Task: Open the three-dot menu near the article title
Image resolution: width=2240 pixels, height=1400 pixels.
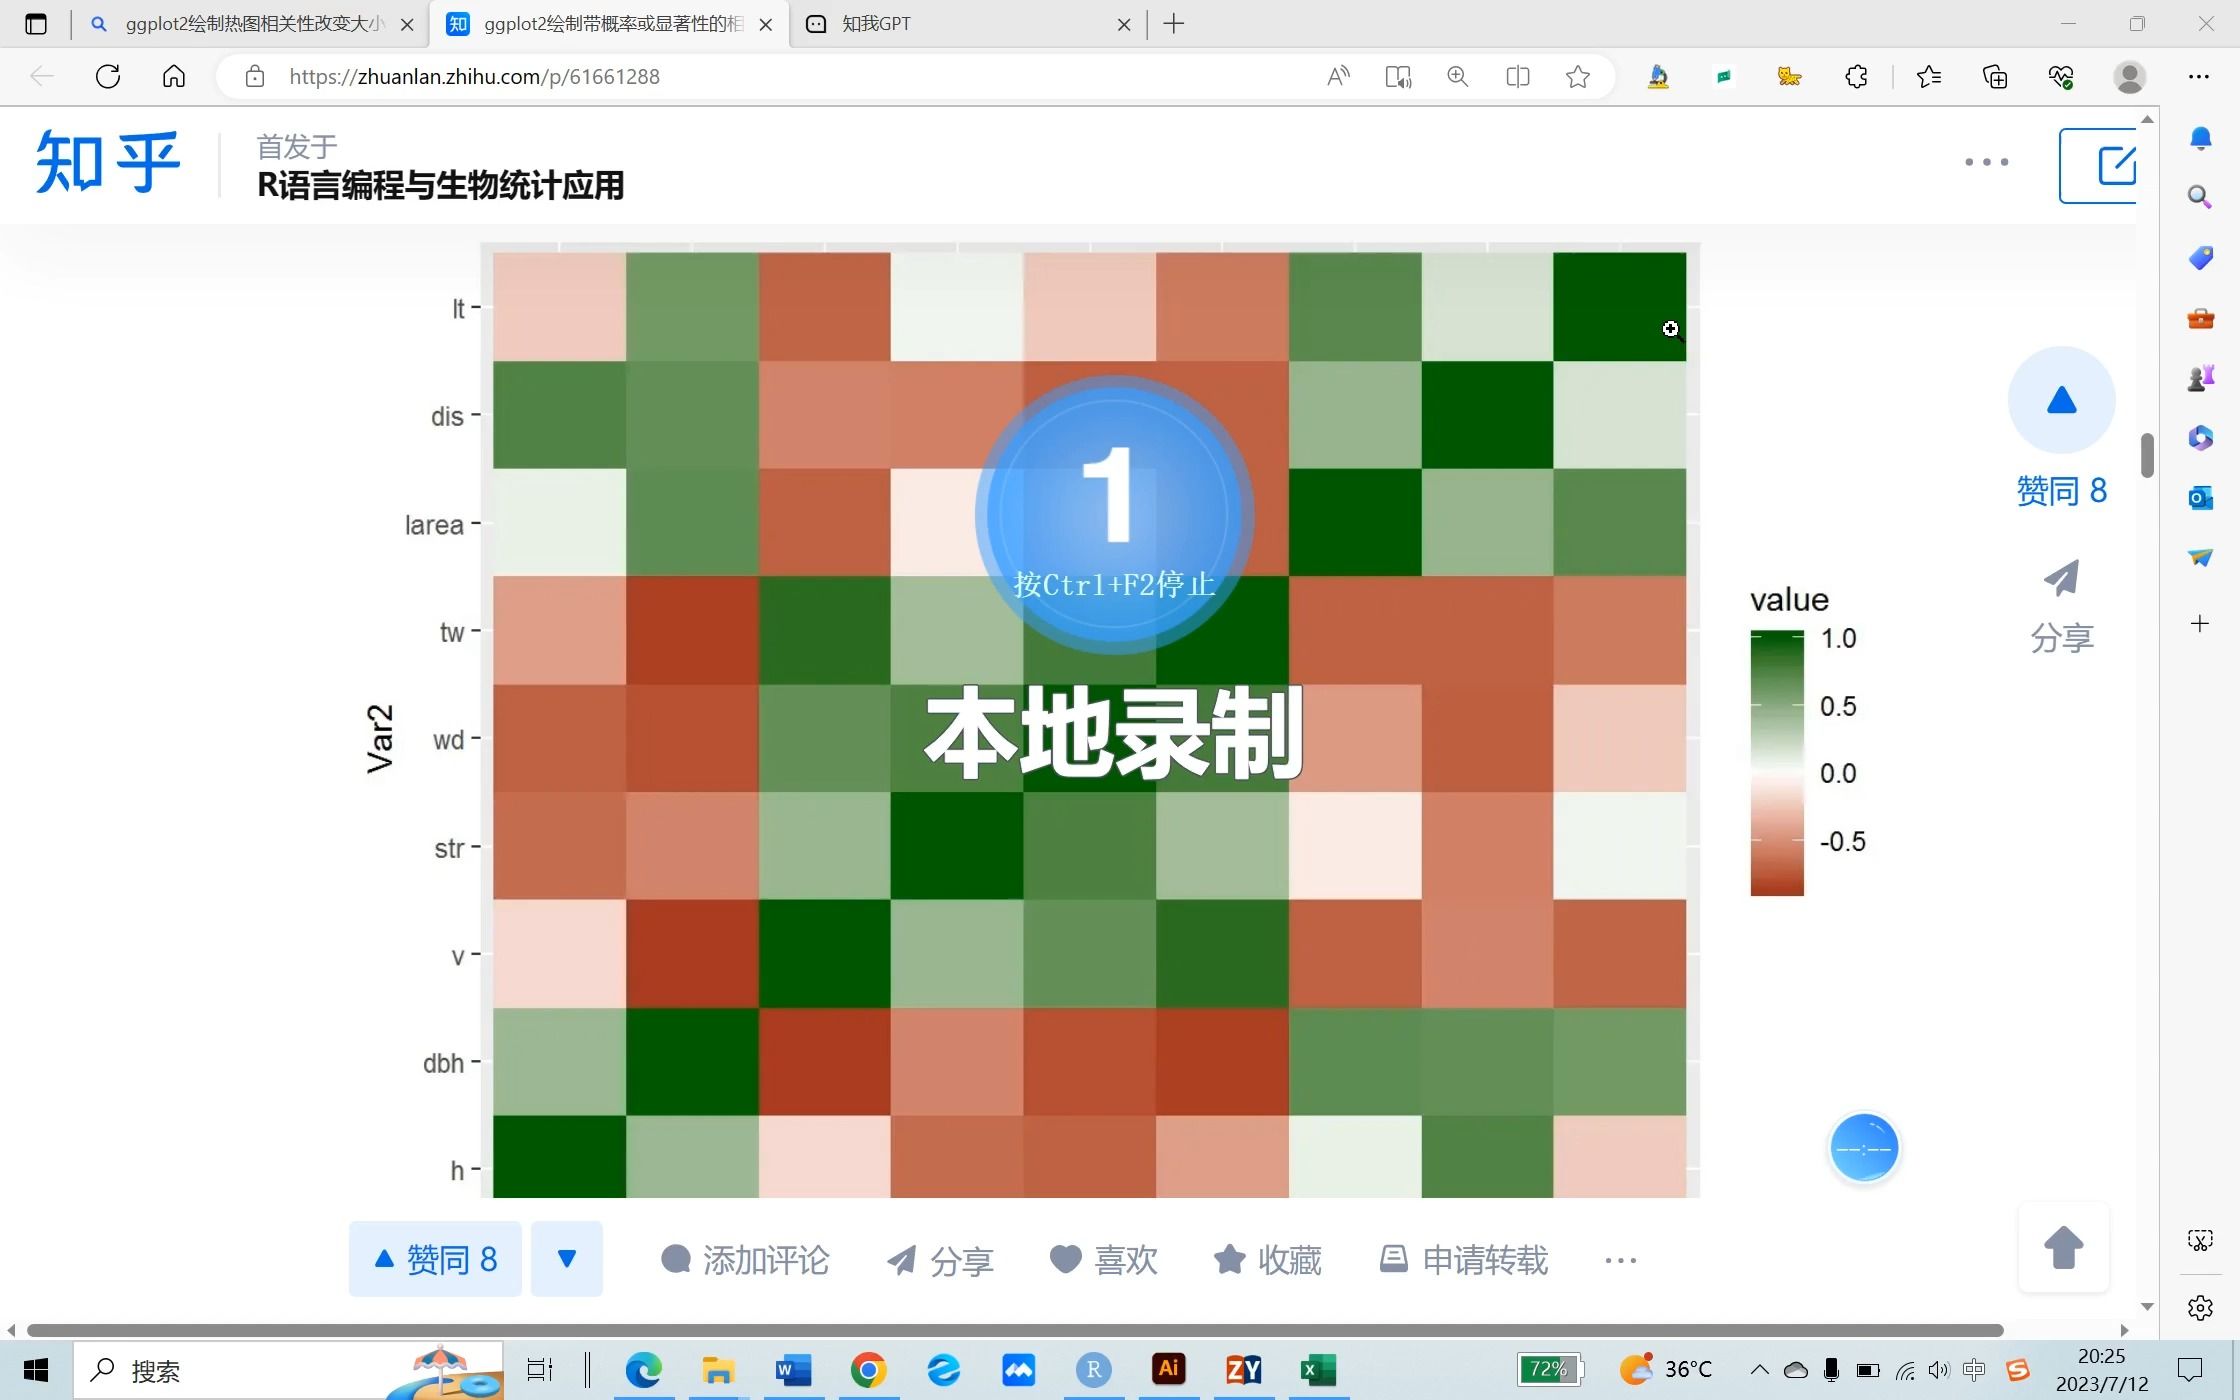Action: point(1985,161)
